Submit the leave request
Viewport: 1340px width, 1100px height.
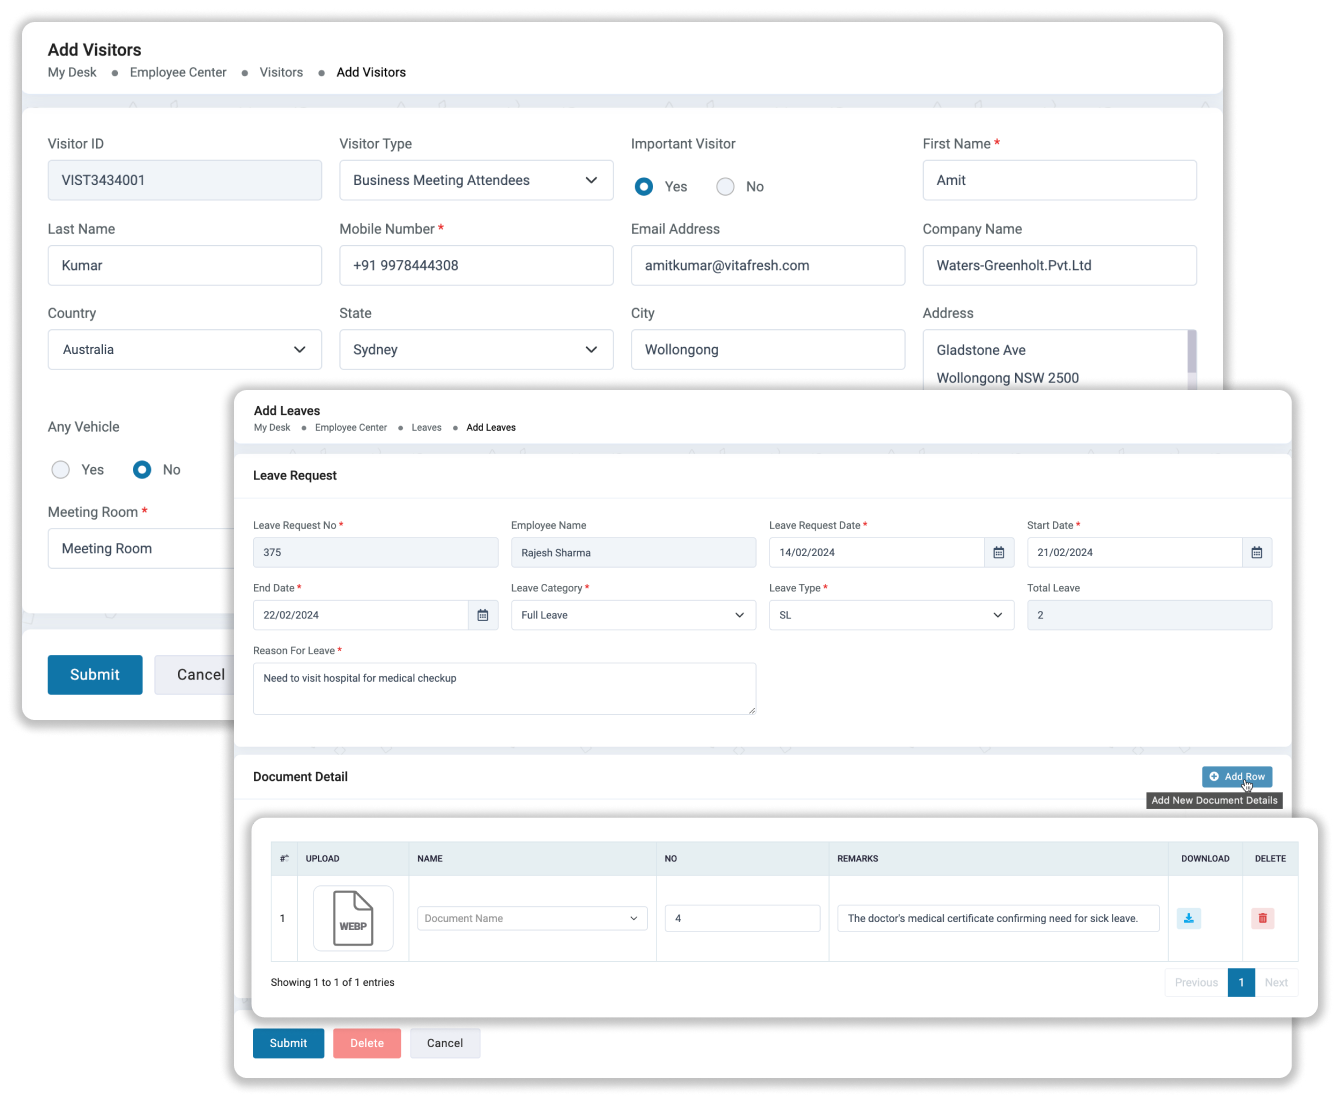288,1043
